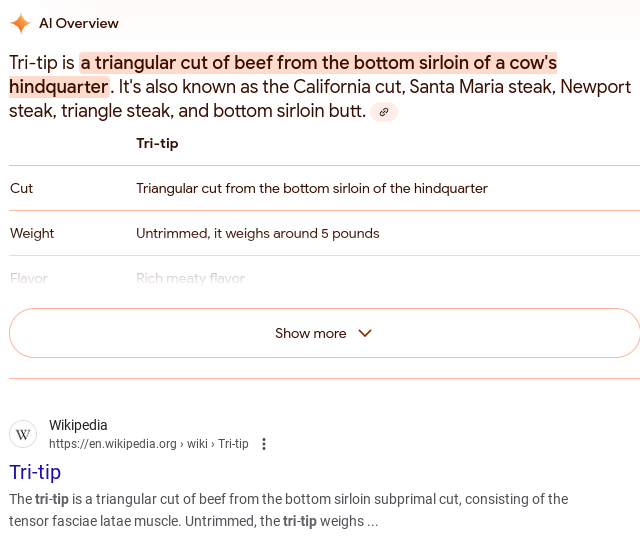Viewport: 640px width, 549px height.
Task: Select the Weight row label
Action: (32, 233)
